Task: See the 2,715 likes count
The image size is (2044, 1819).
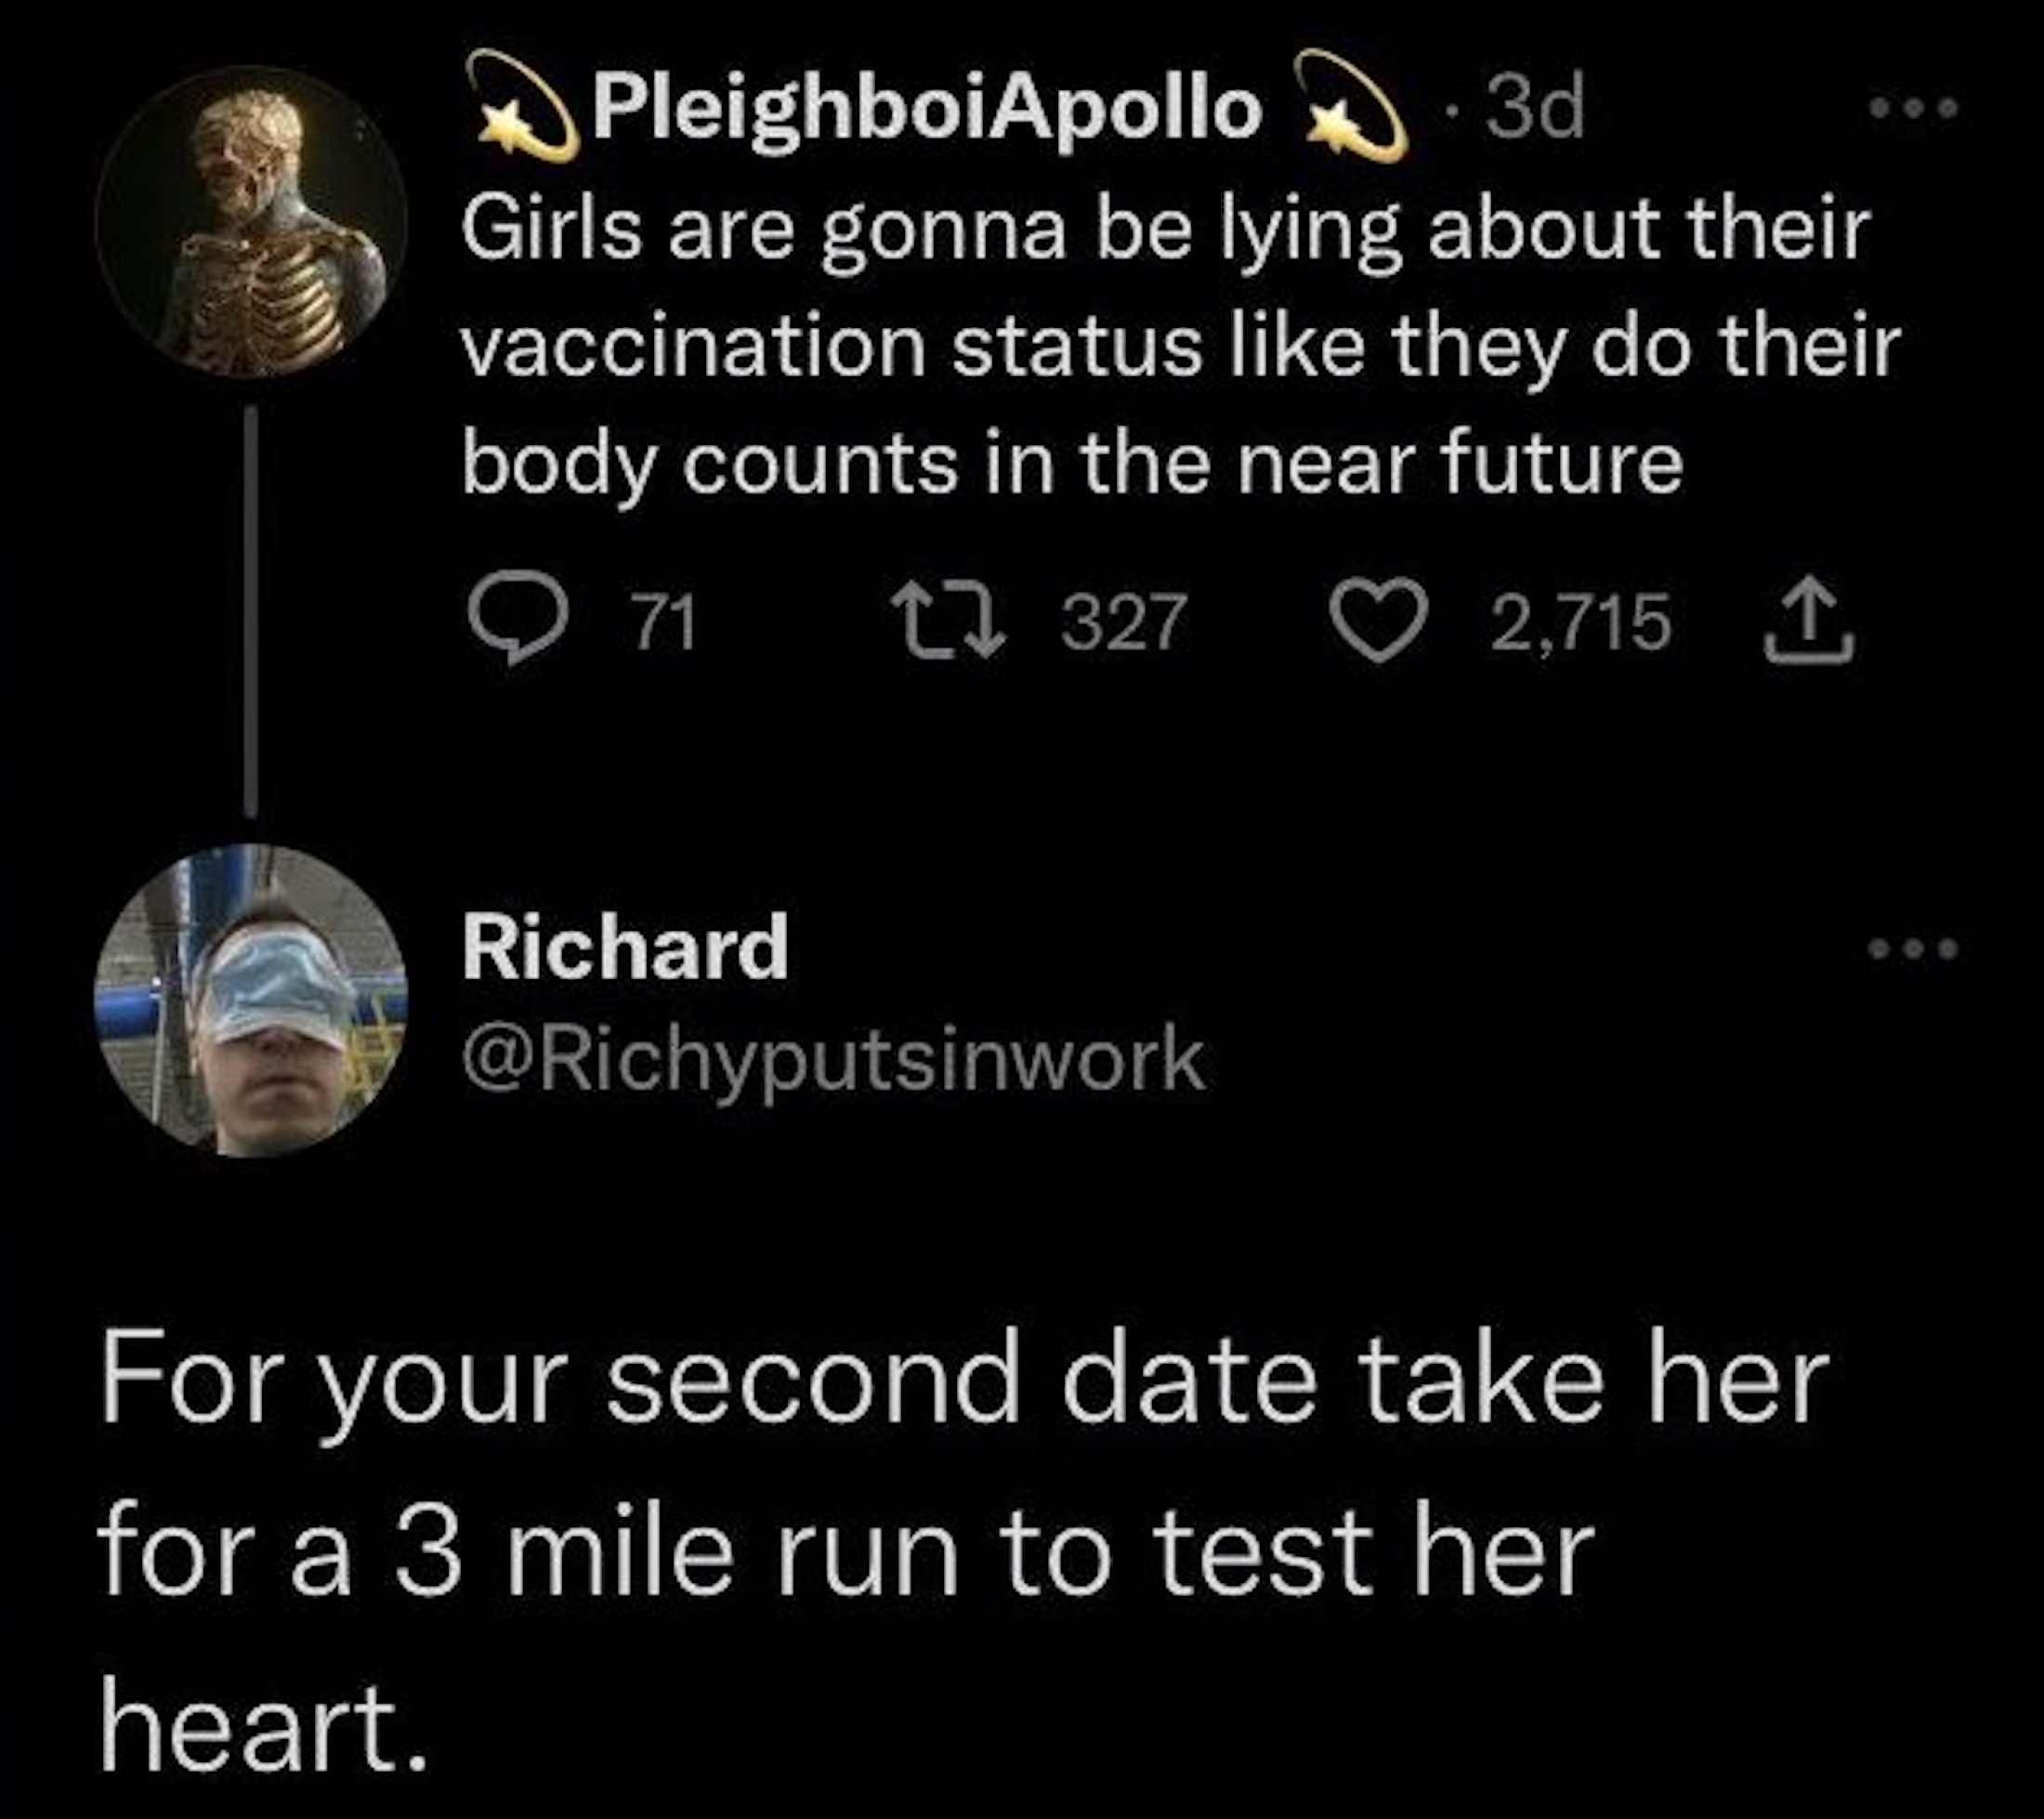Action: 1580,621
